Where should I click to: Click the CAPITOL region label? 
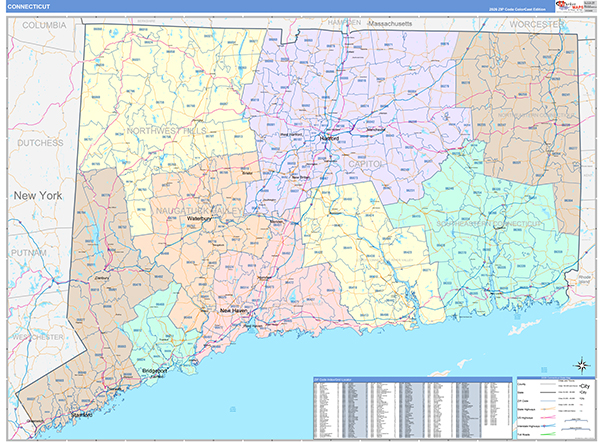365,164
